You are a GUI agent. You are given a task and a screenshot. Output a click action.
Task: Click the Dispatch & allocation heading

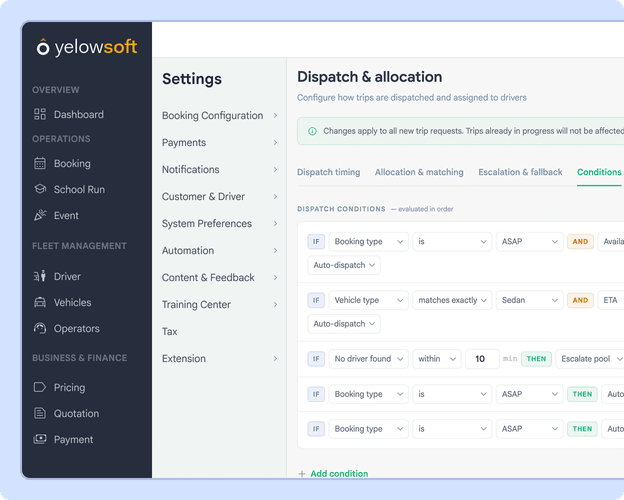pyautogui.click(x=369, y=77)
